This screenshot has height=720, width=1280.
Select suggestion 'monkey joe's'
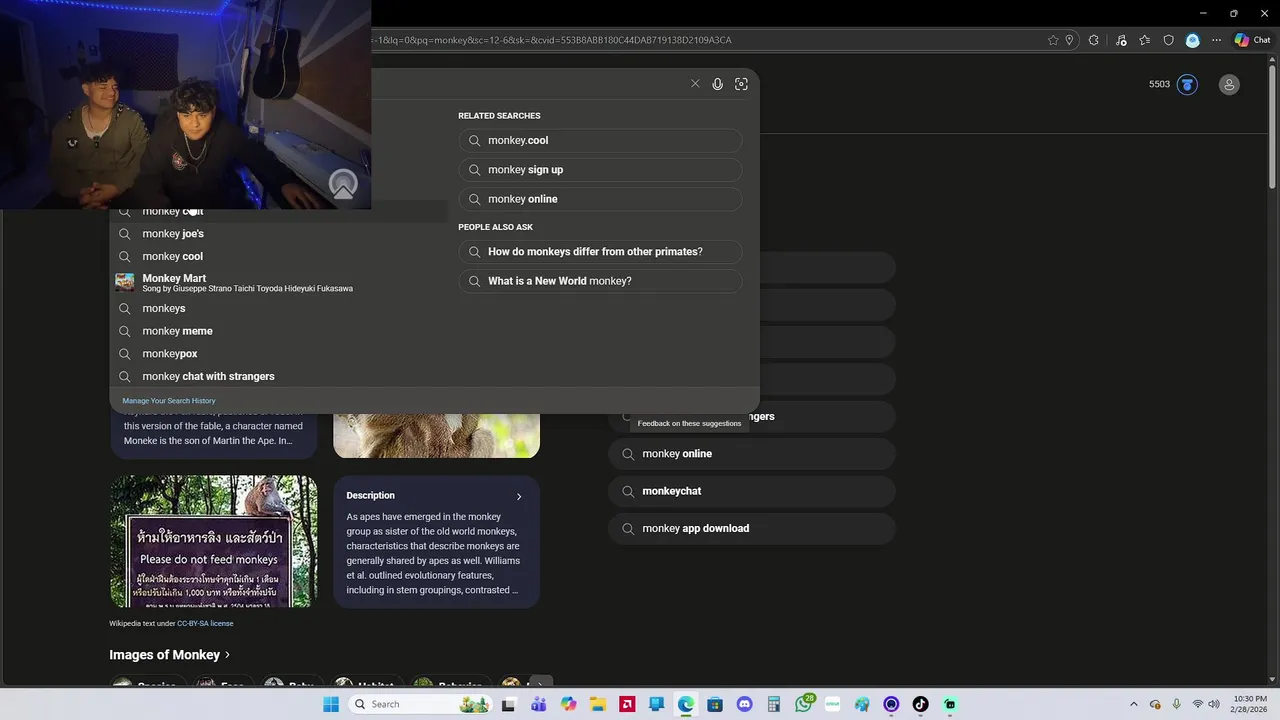pos(280,234)
